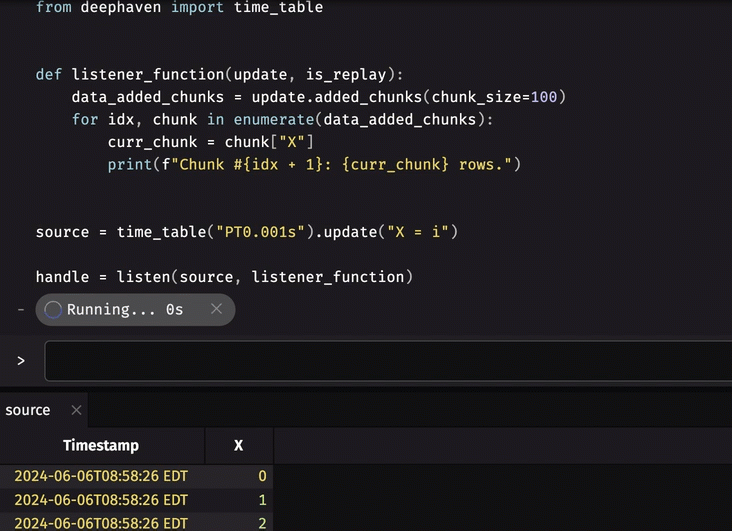
Task: Click the 'from deephaven import' code line
Action: 179,8
